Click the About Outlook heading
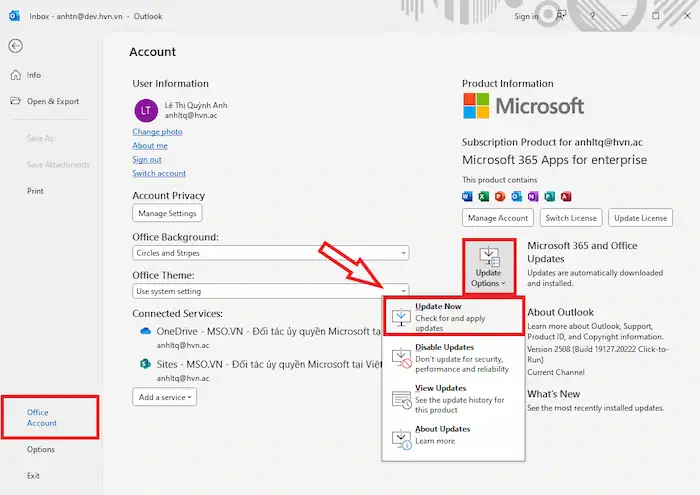The height and width of the screenshot is (495, 700). (x=560, y=312)
